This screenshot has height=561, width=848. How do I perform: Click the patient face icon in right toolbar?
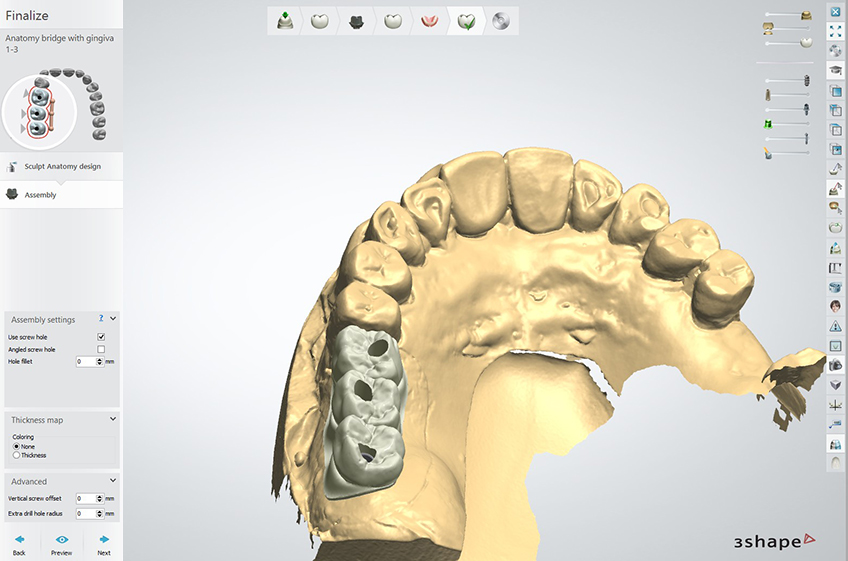835,306
